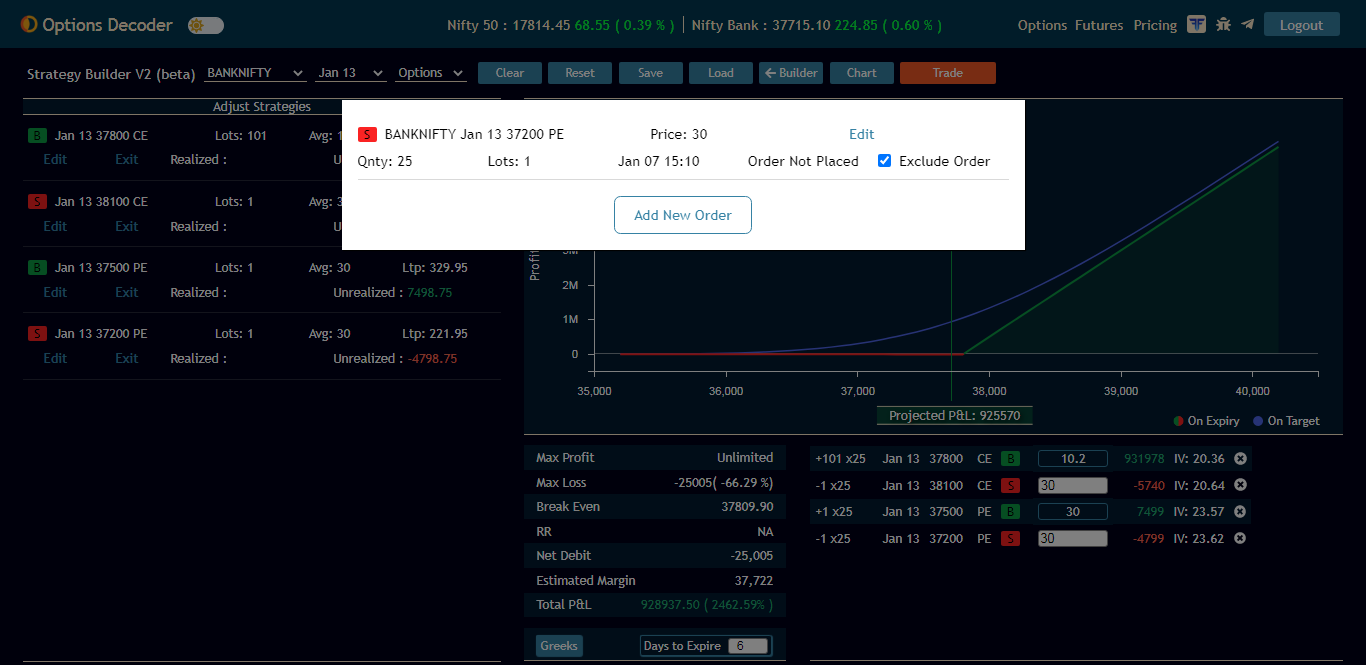
Task: Click price field of 37500 PE leg
Action: coord(1073,511)
